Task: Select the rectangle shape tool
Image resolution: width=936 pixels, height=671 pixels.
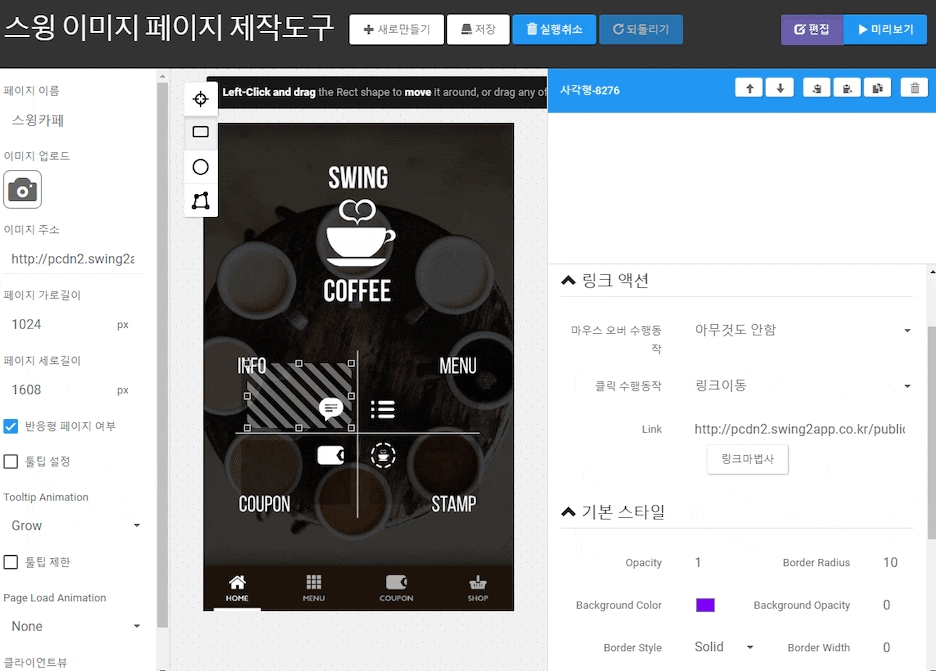Action: click(201, 132)
